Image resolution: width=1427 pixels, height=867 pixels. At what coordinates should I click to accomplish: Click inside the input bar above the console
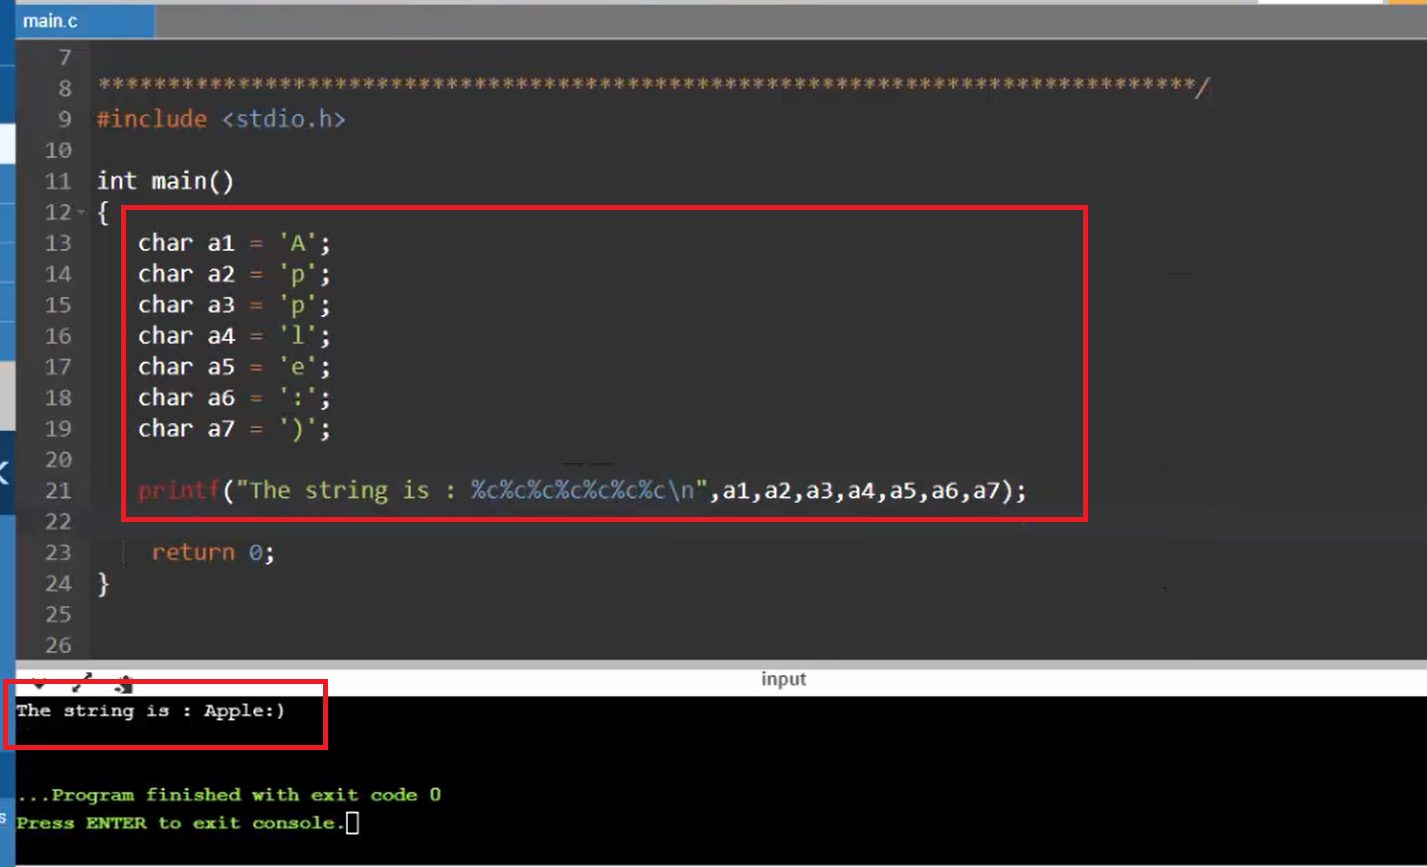point(783,679)
